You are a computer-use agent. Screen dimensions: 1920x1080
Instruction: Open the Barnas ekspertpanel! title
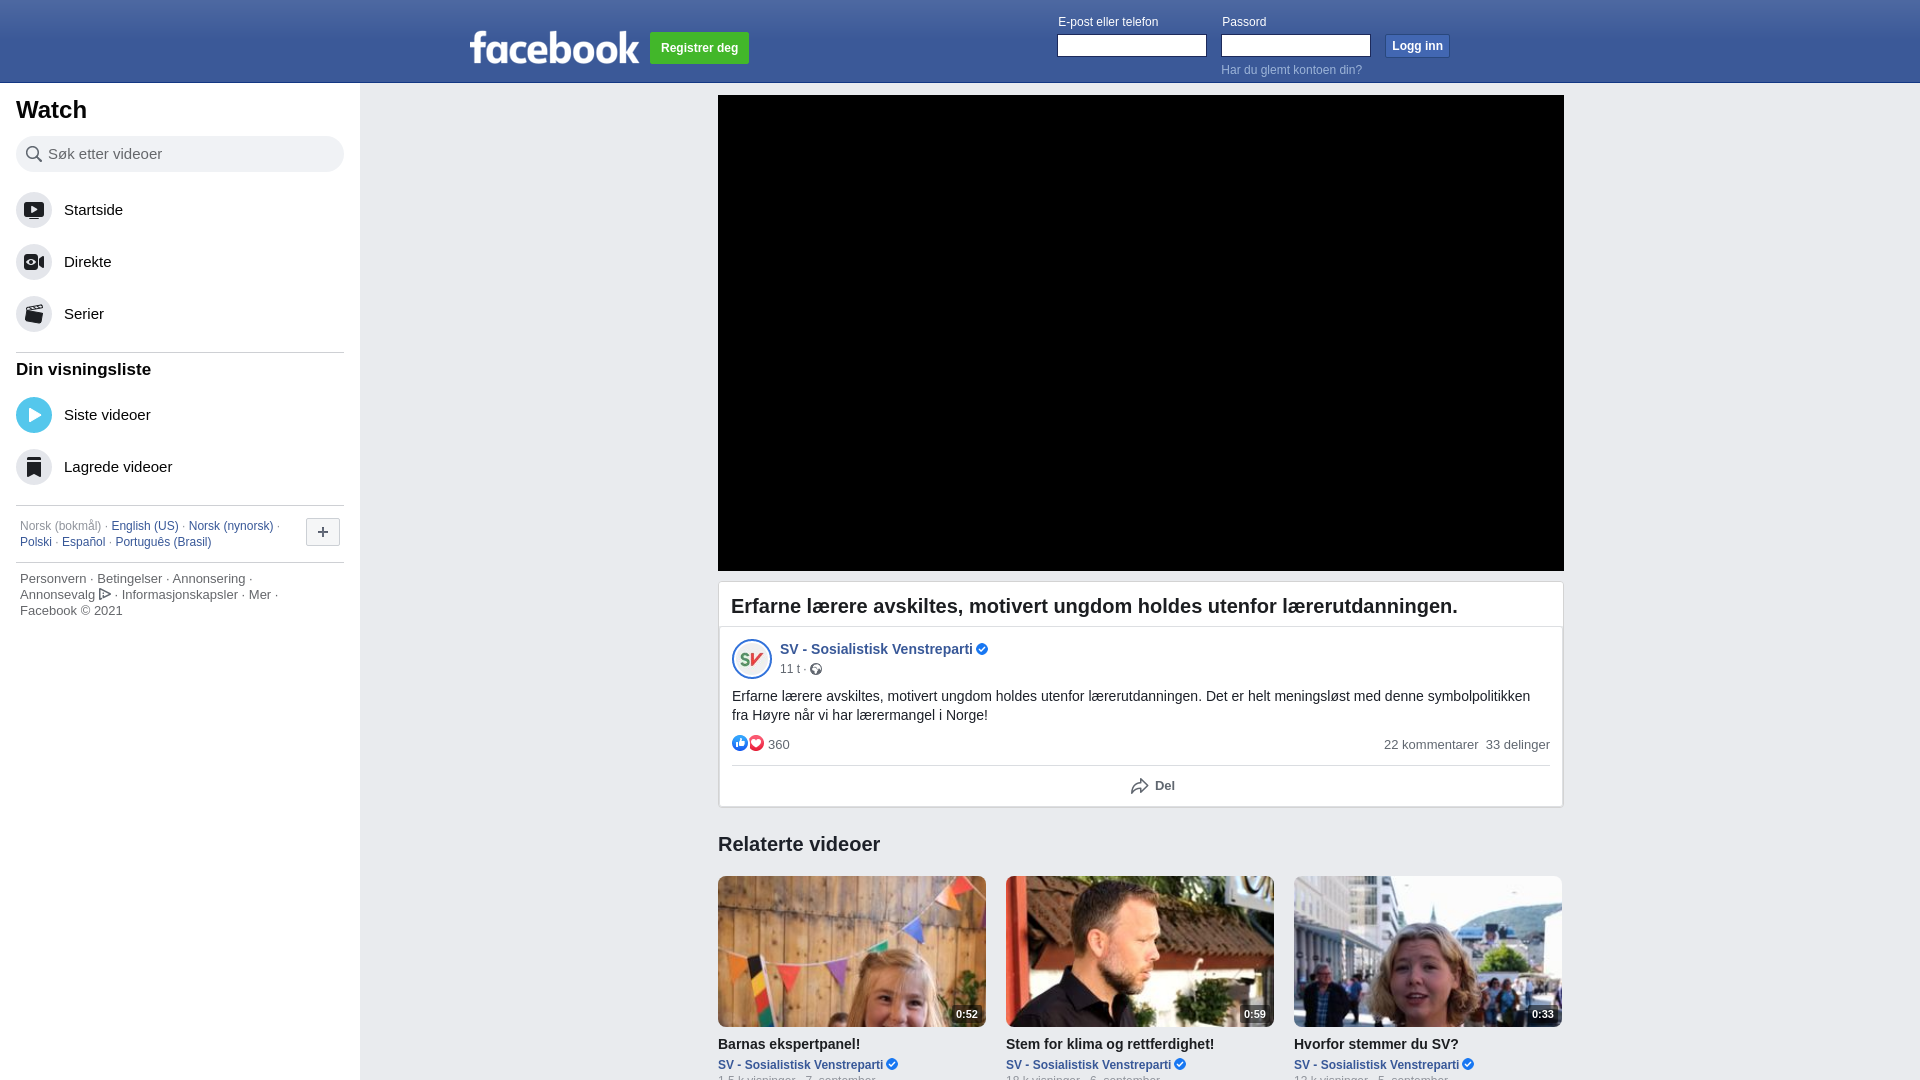click(789, 1044)
